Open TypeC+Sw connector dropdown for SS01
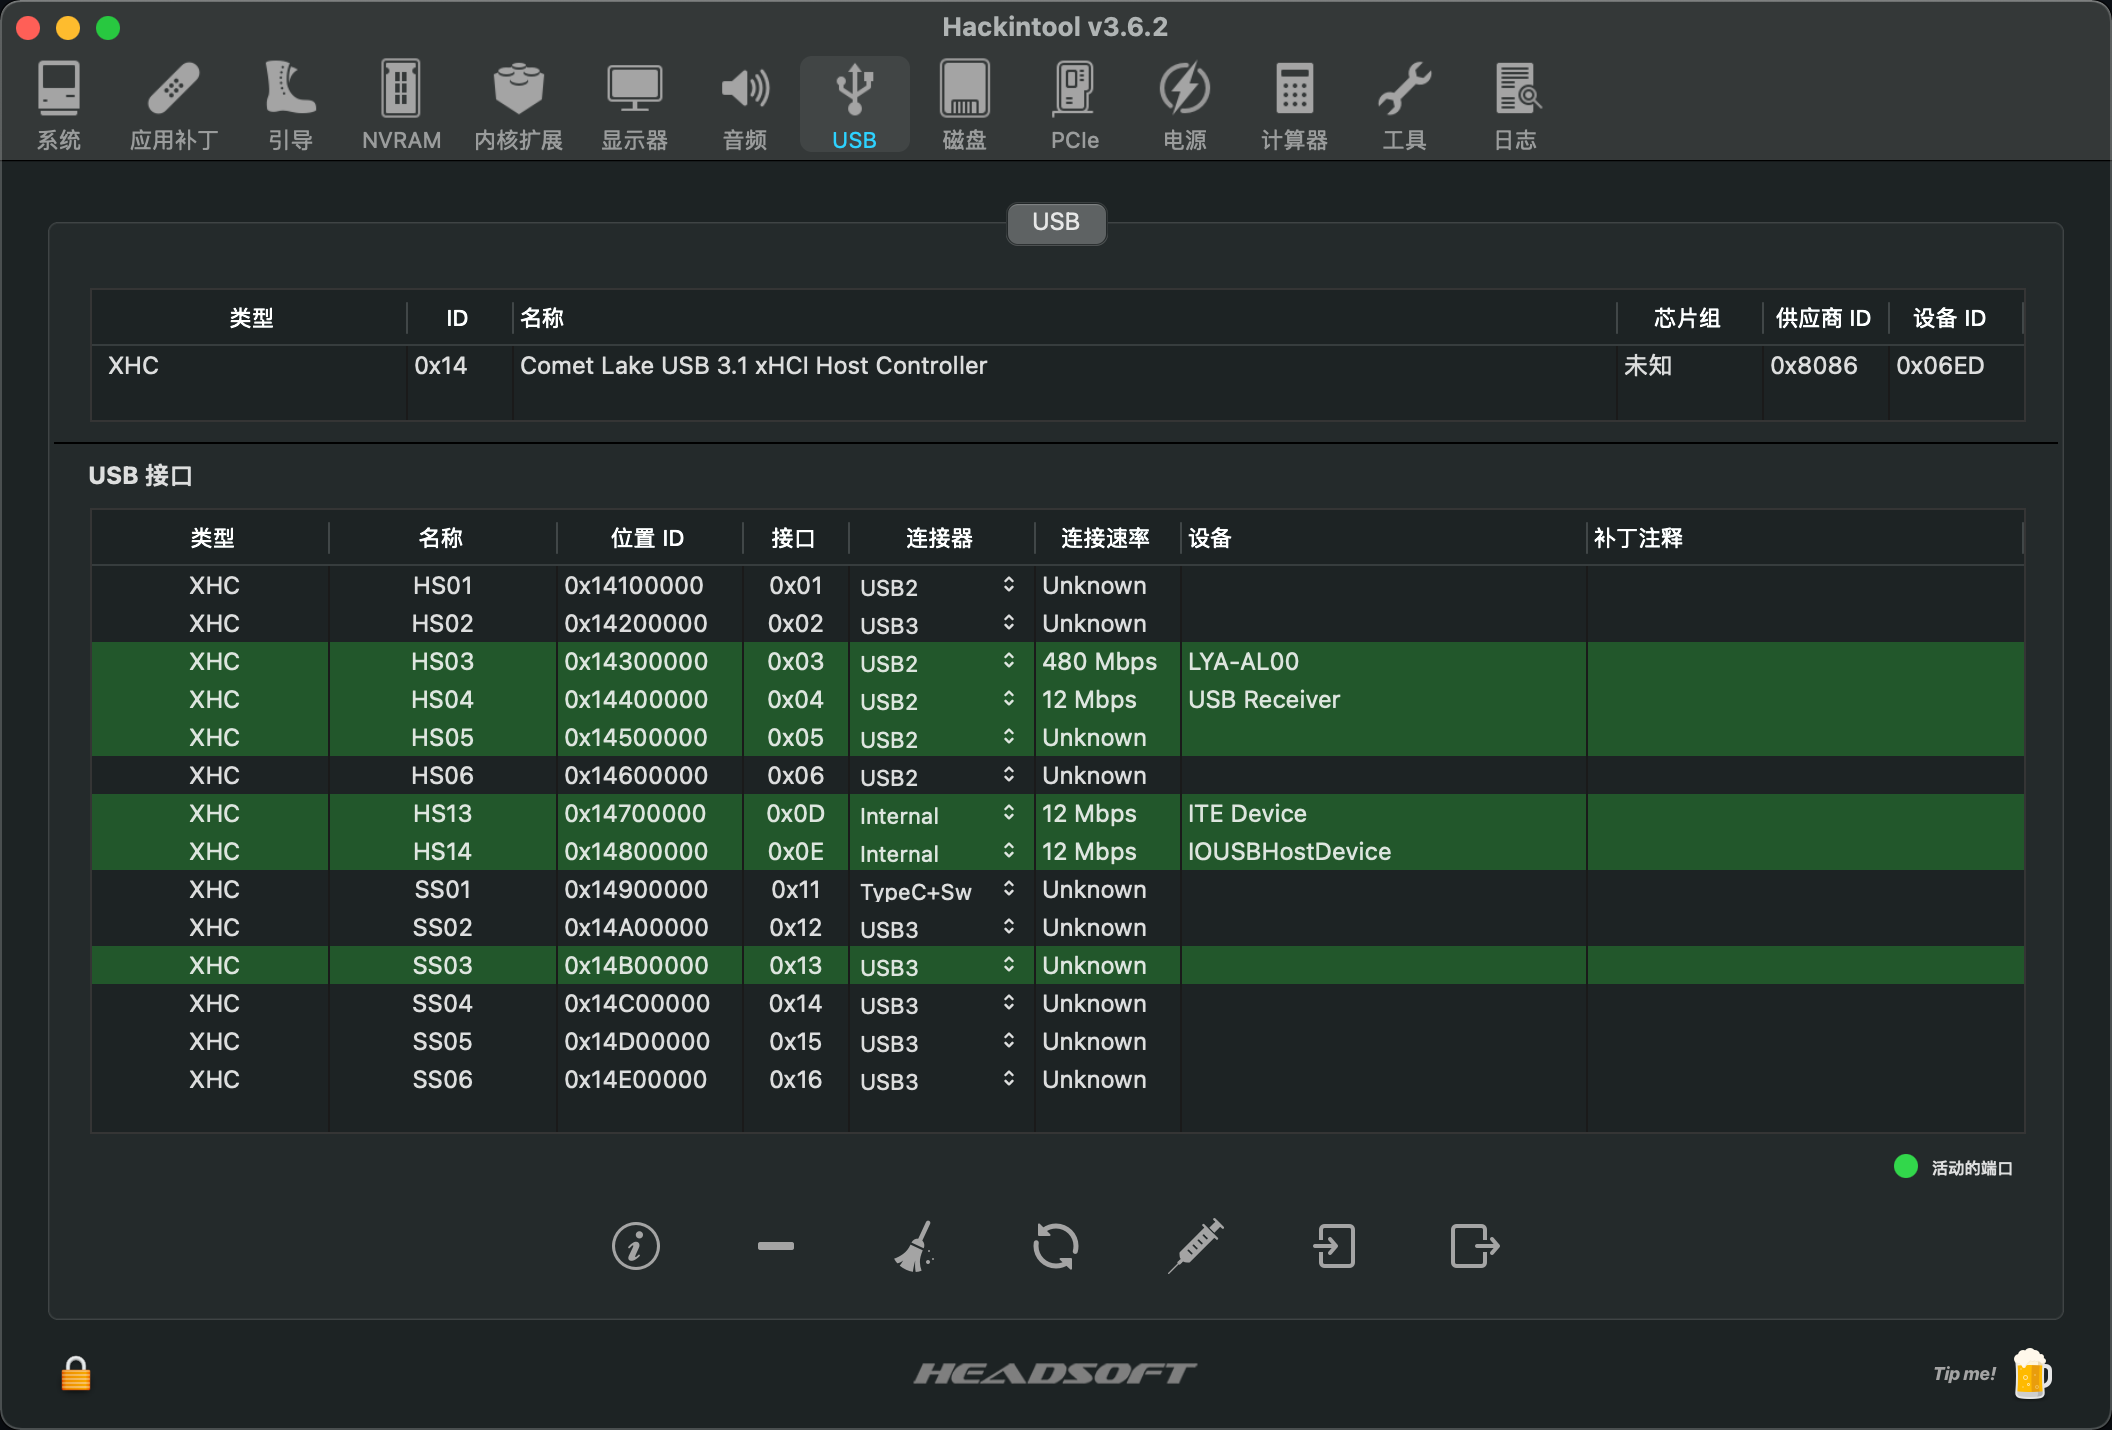This screenshot has width=2112, height=1430. (937, 890)
